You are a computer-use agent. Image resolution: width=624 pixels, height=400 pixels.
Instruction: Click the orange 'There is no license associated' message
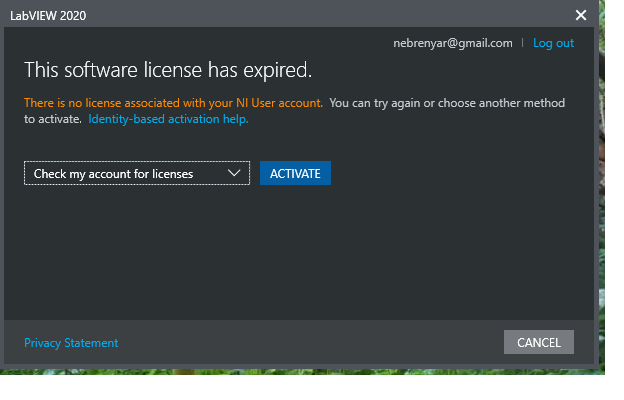pyautogui.click(x=174, y=103)
